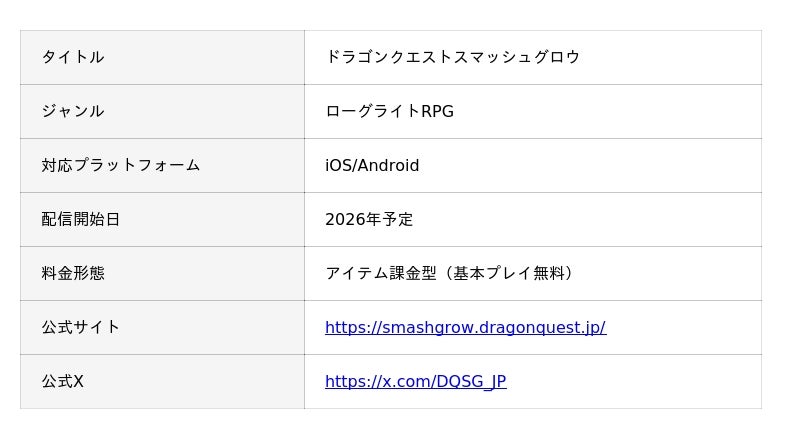The height and width of the screenshot is (439, 800).
Task: Click RPG in the genre value
Action: pyautogui.click(x=437, y=111)
